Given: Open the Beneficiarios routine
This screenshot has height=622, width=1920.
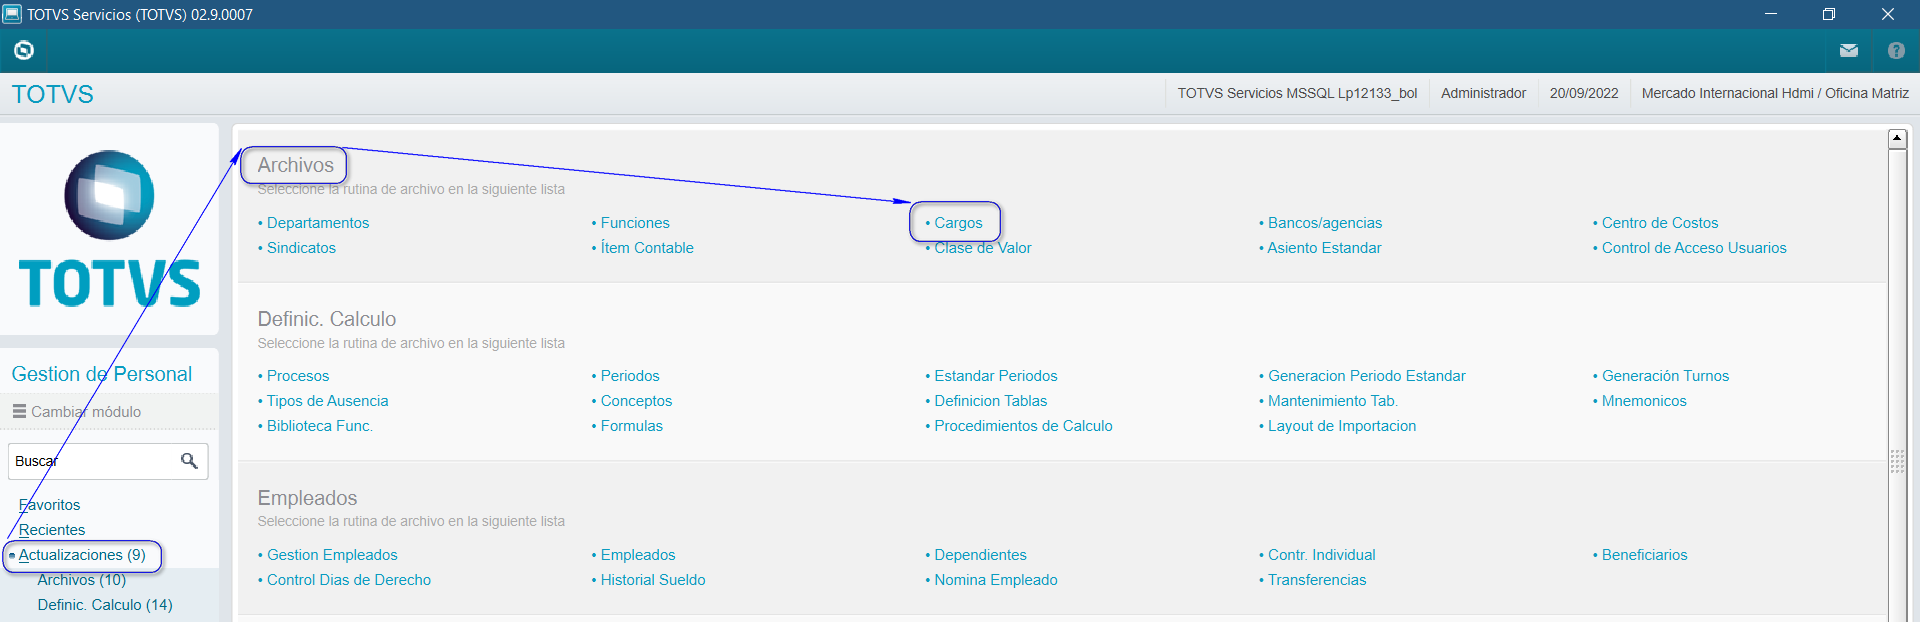Looking at the screenshot, I should 1644,555.
